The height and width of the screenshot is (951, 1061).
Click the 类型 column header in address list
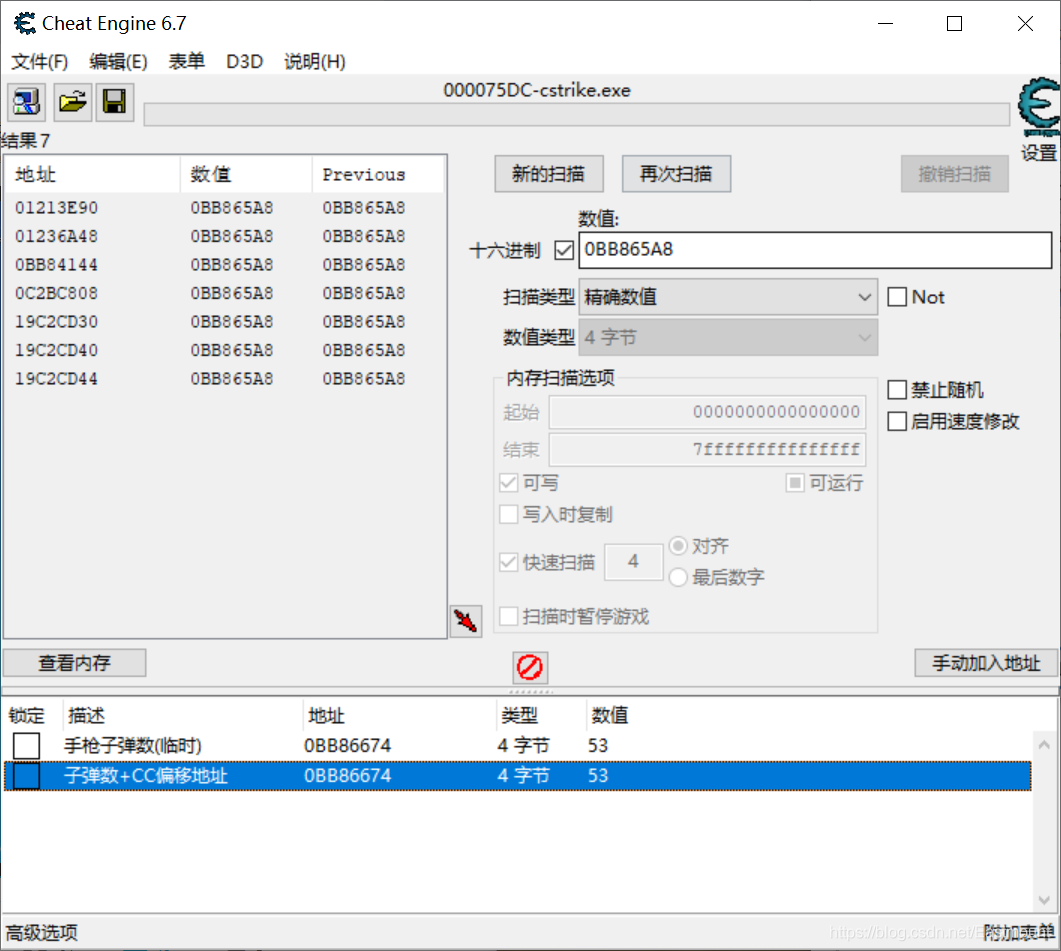(x=541, y=715)
